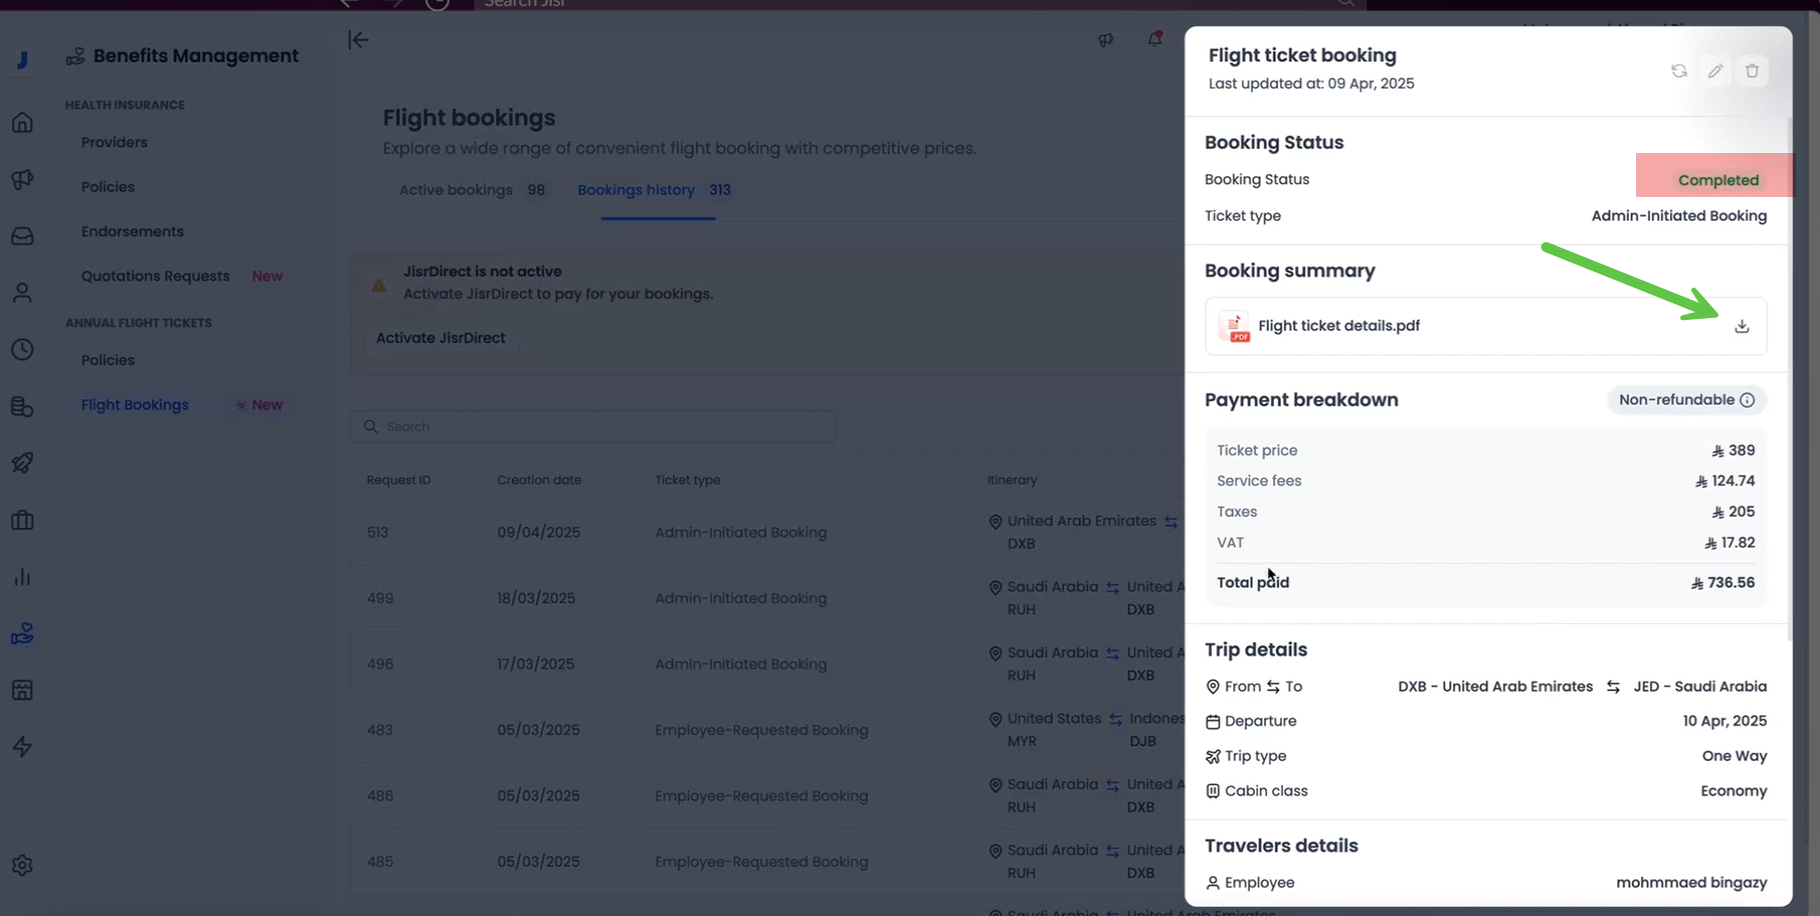Viewport: 1820px width, 916px height.
Task: Open Providers under Health Insurance
Action: point(114,142)
